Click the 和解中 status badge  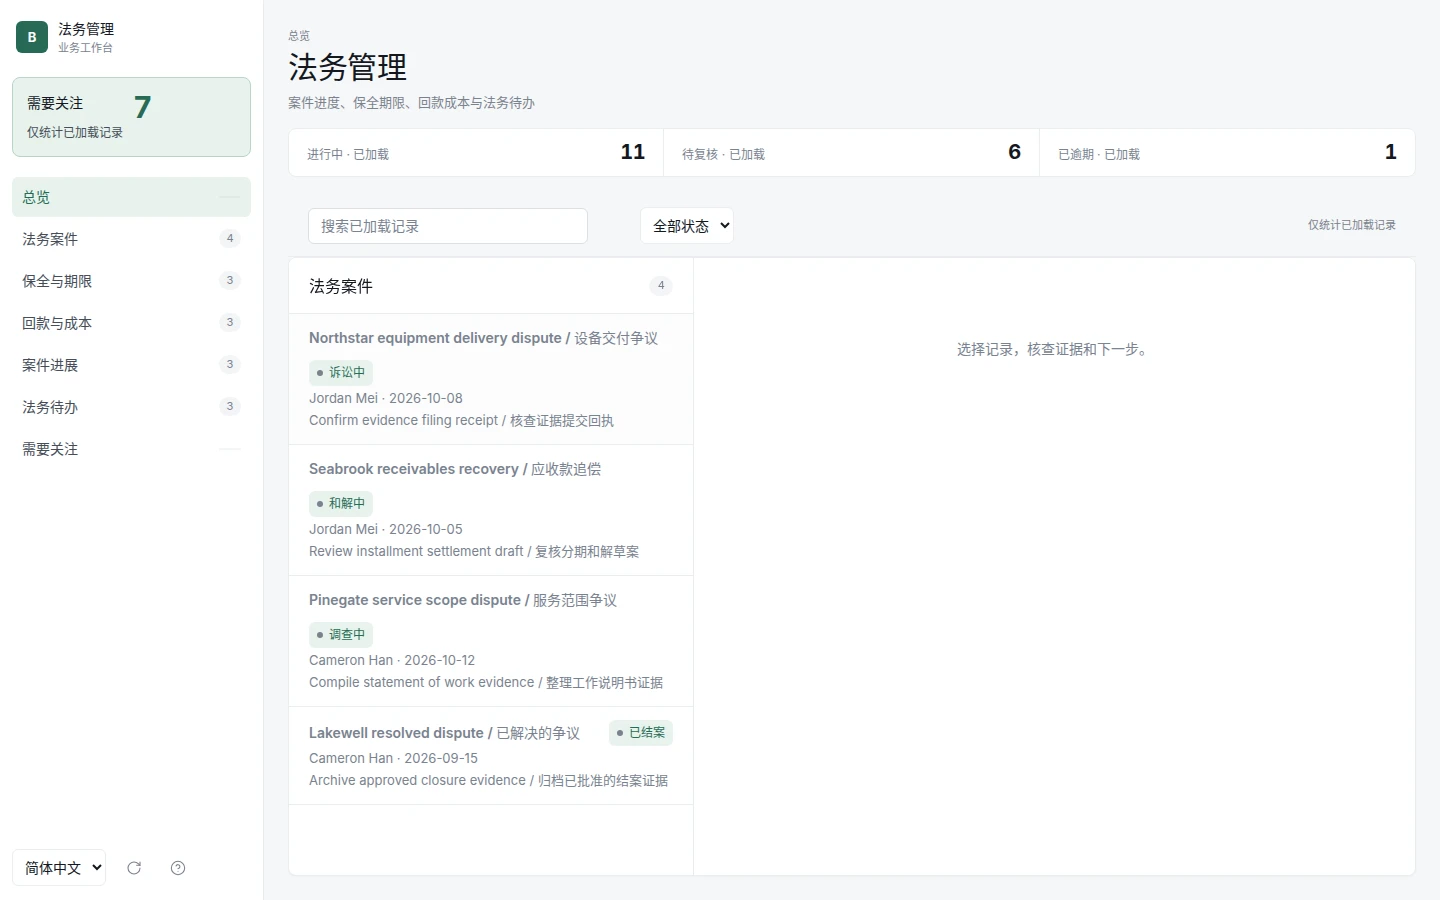[341, 503]
